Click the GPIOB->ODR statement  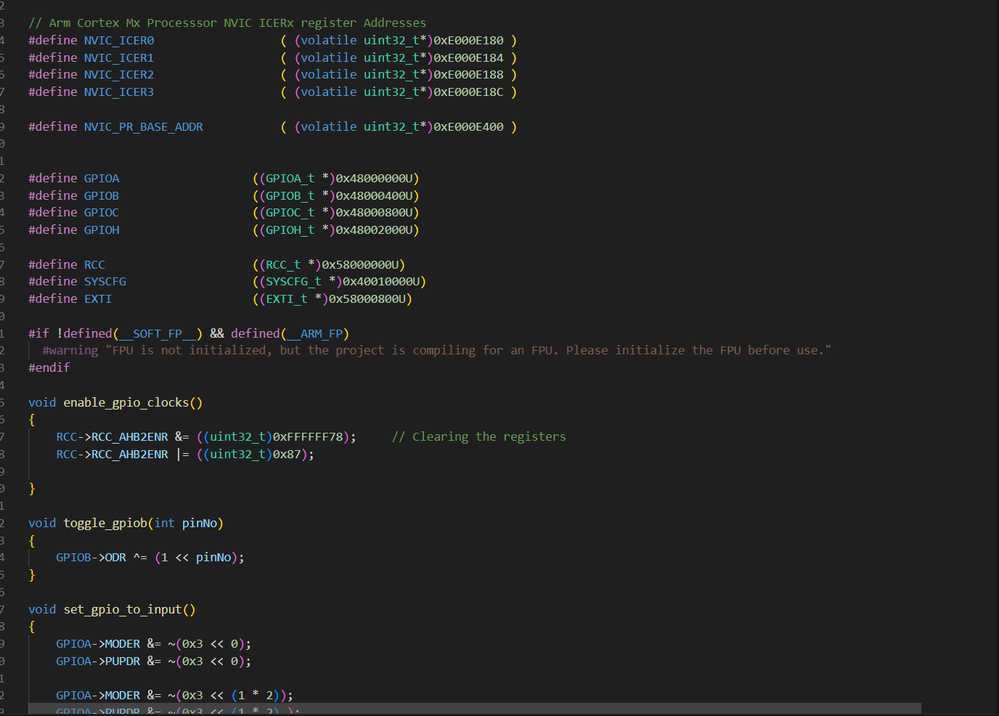coord(150,557)
